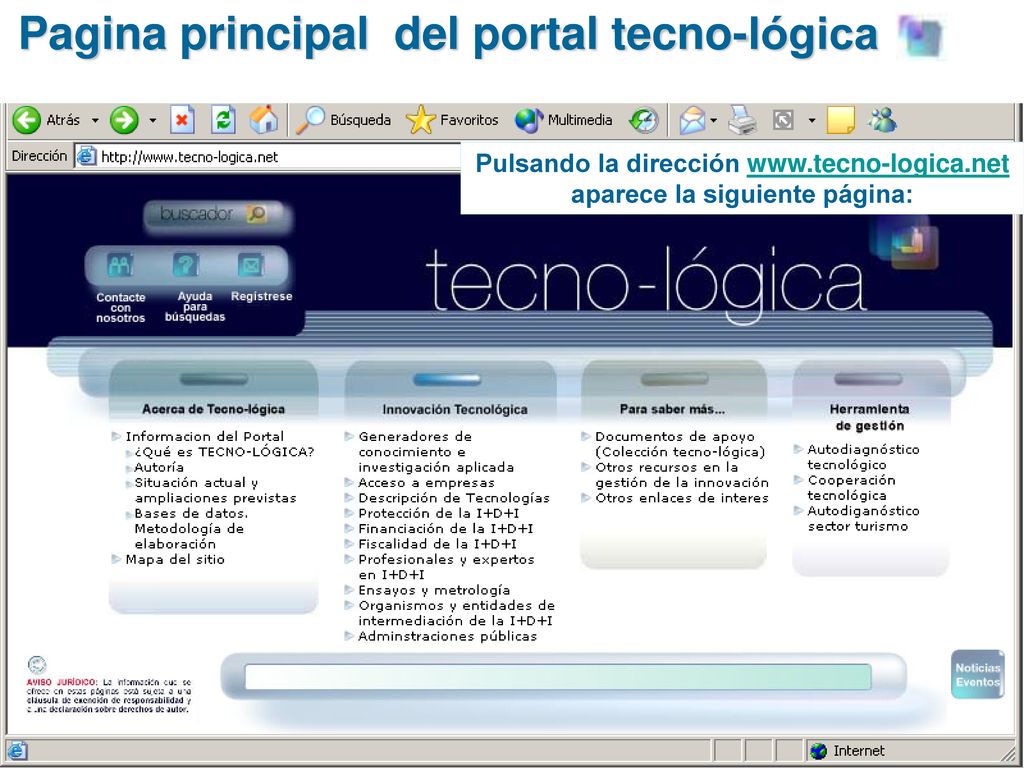1024x768 pixels.
Task: Open Acceso a empresas link
Action: (x=426, y=483)
